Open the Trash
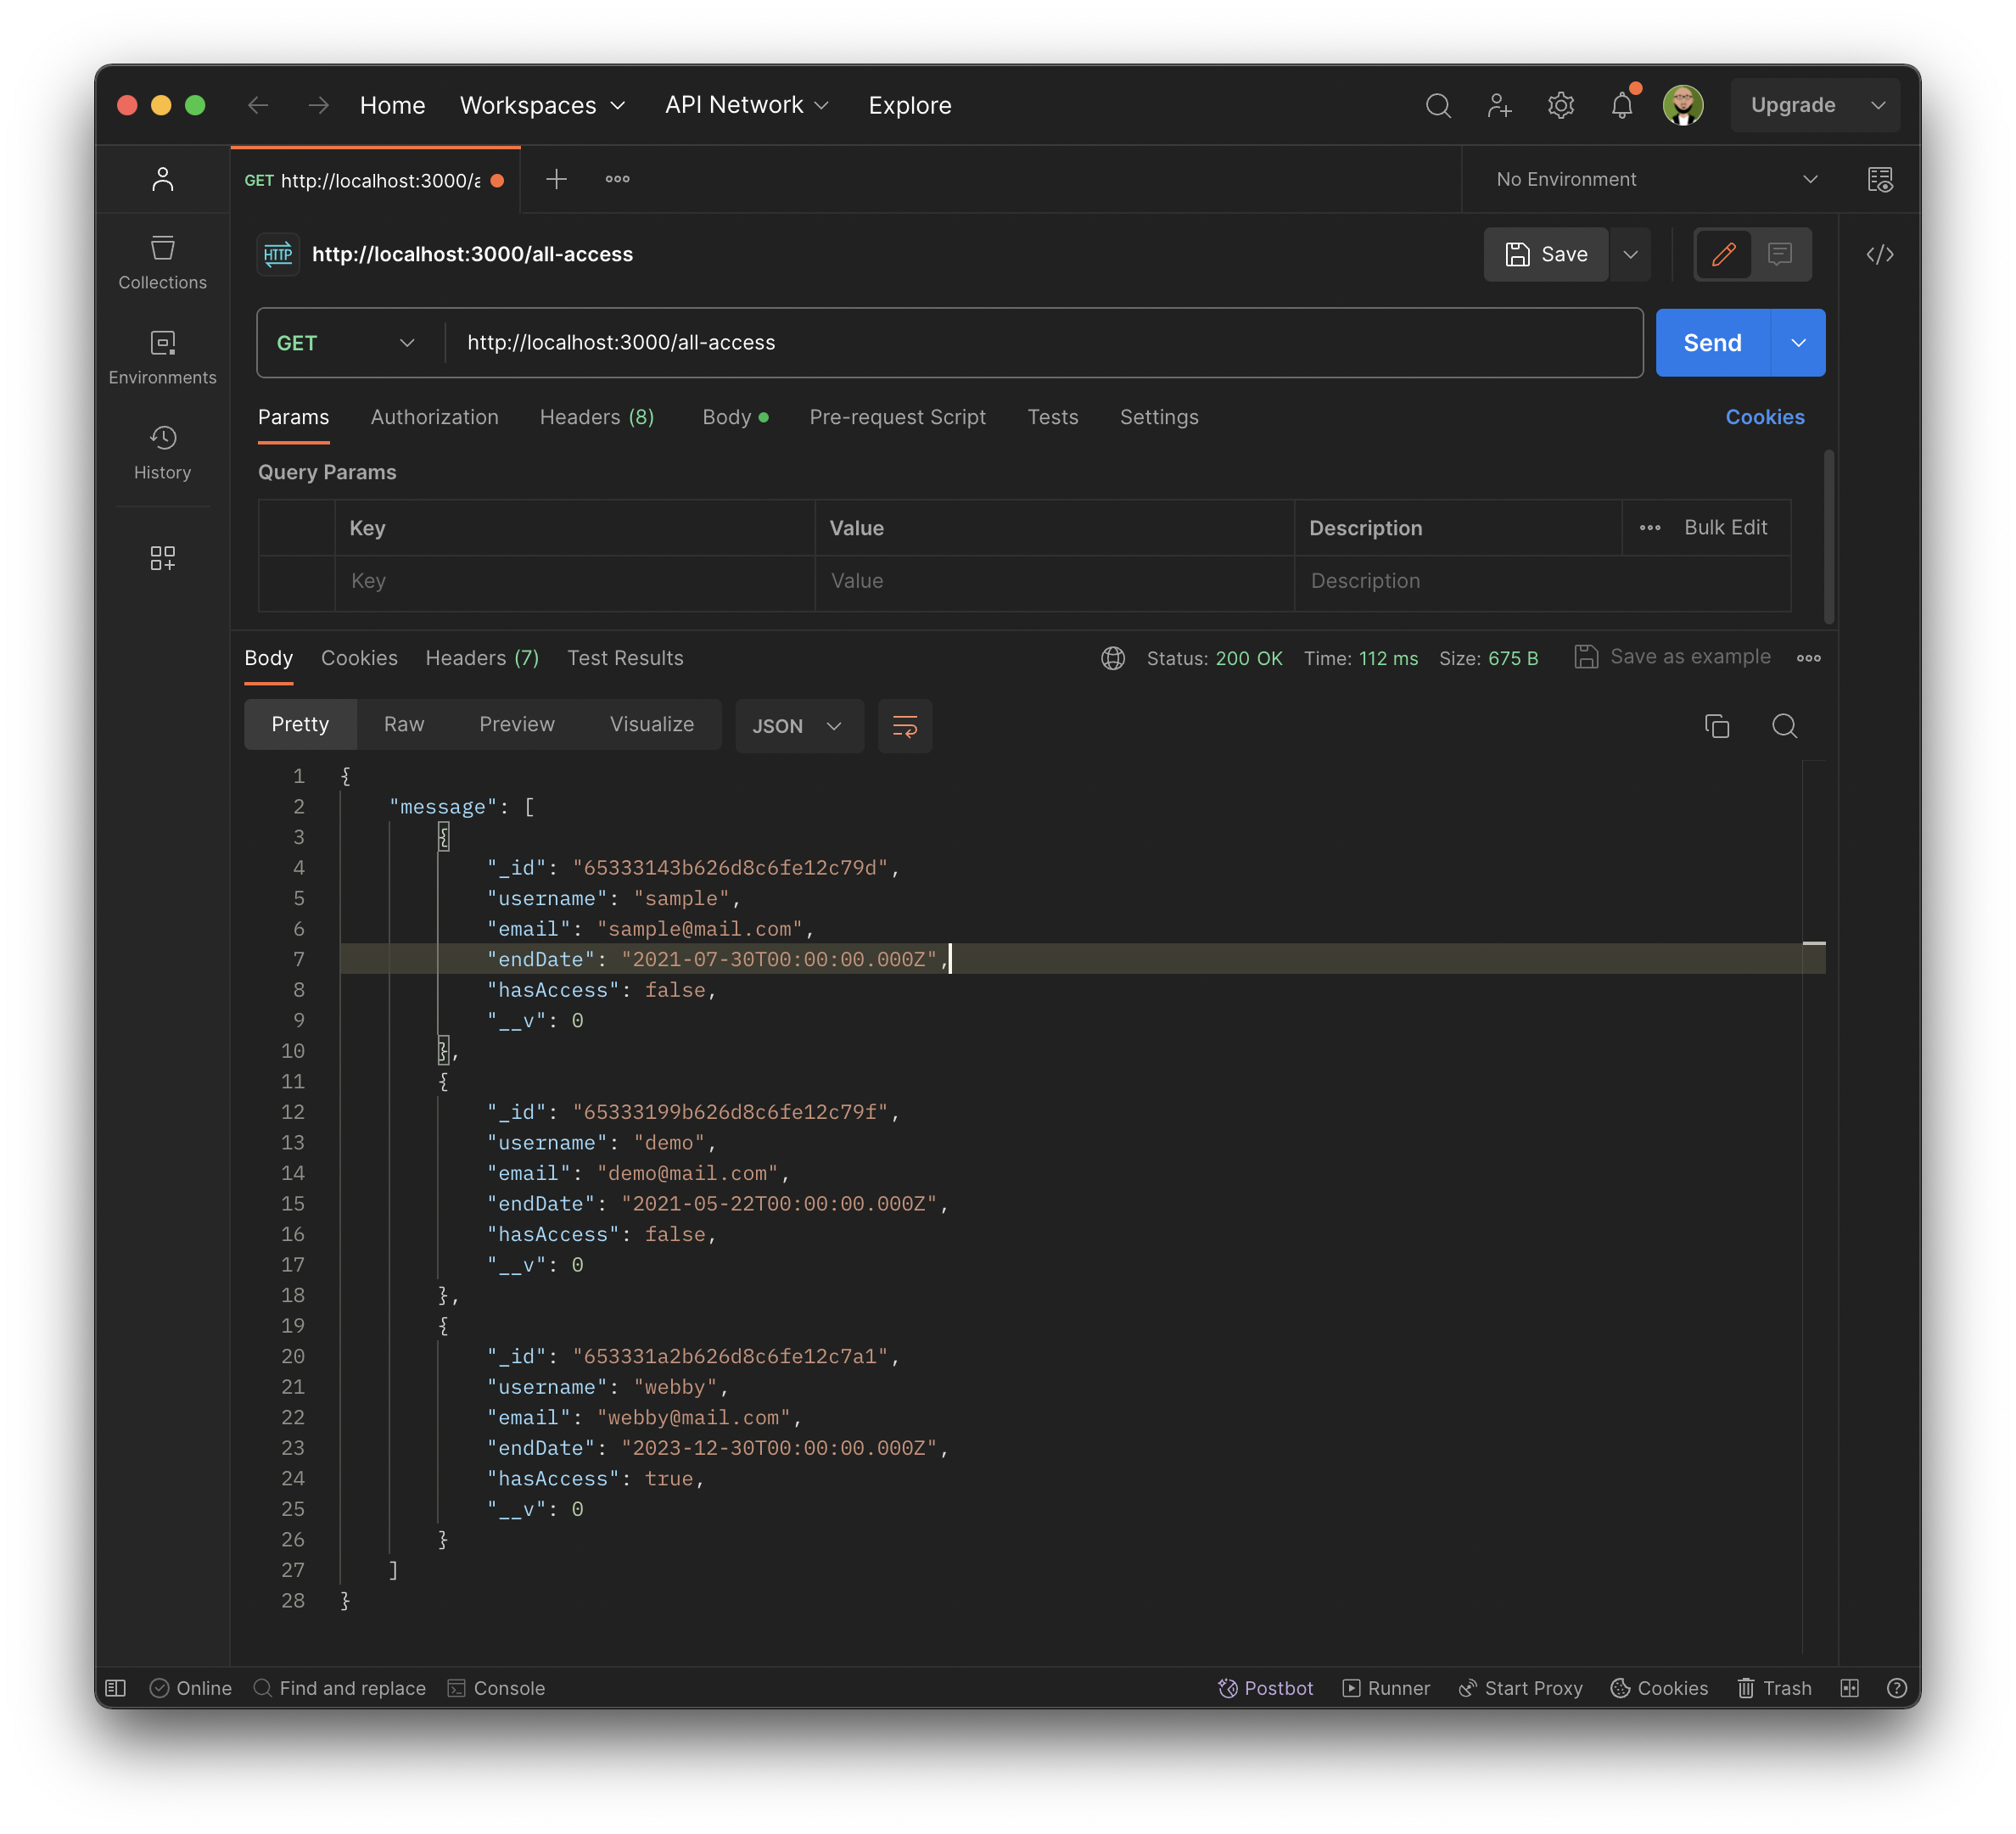This screenshot has width=2016, height=1834. pos(1774,1688)
